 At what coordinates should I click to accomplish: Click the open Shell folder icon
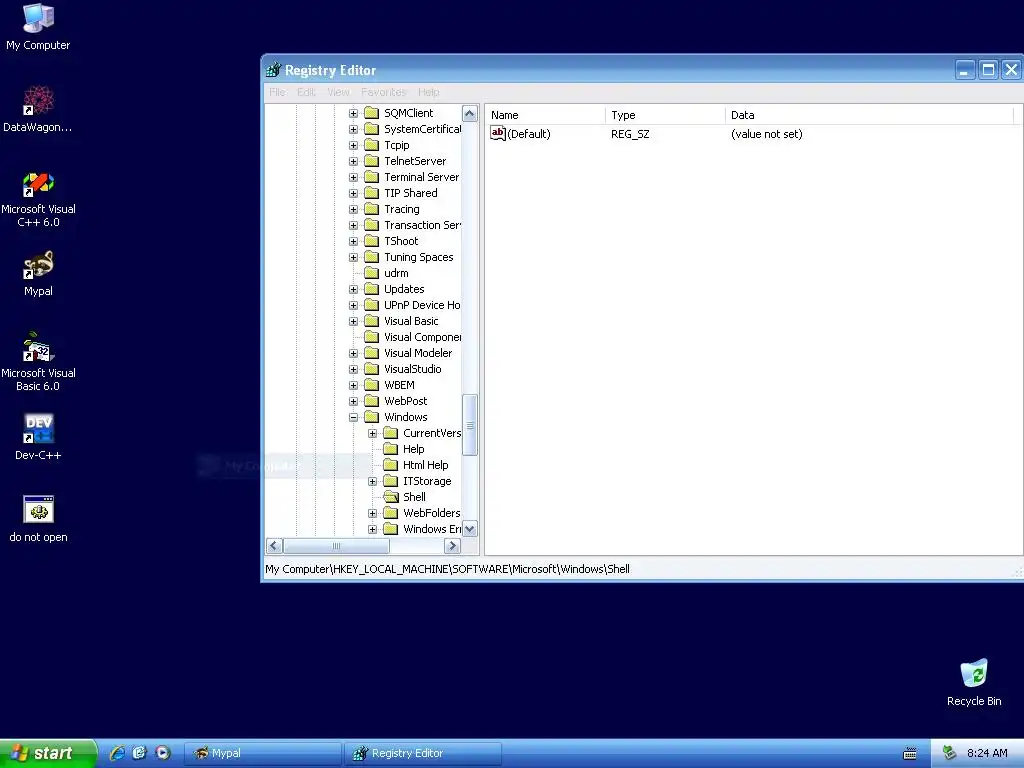(x=391, y=497)
